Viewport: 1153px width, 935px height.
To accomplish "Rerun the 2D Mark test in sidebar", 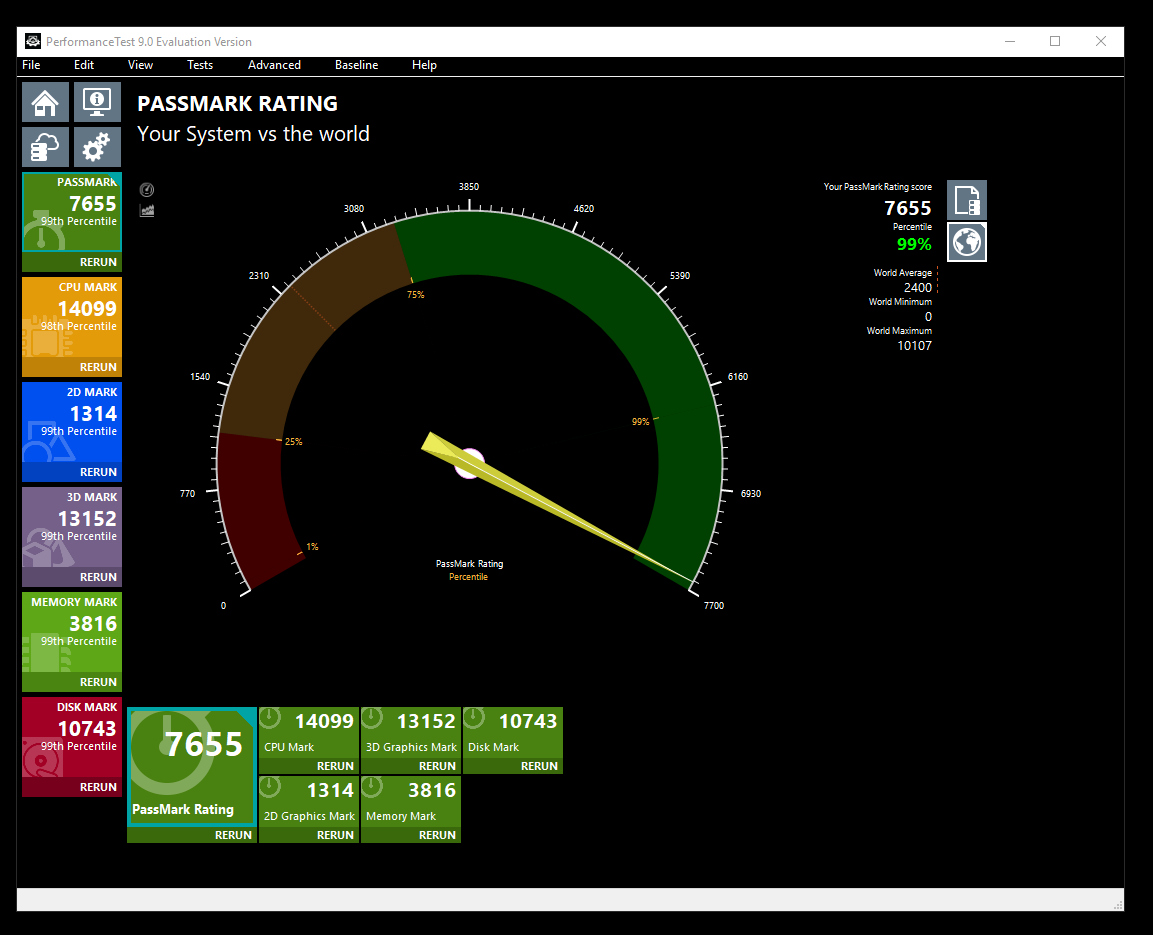I will [72, 472].
